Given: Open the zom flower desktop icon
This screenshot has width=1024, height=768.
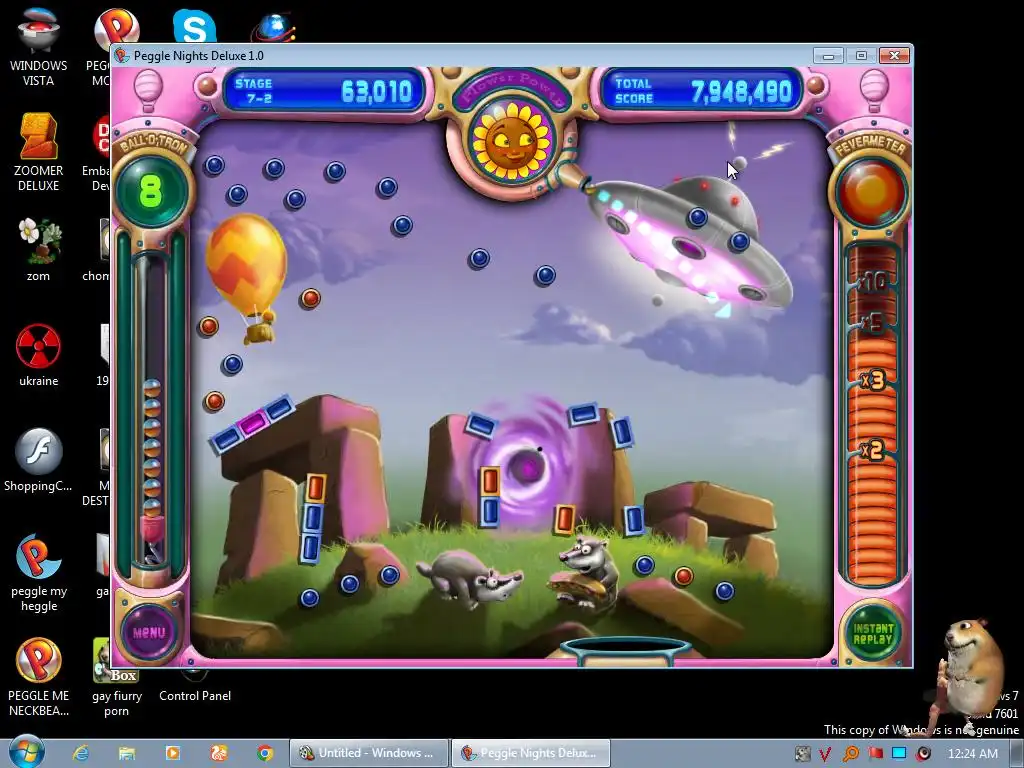Looking at the screenshot, I should (39, 249).
